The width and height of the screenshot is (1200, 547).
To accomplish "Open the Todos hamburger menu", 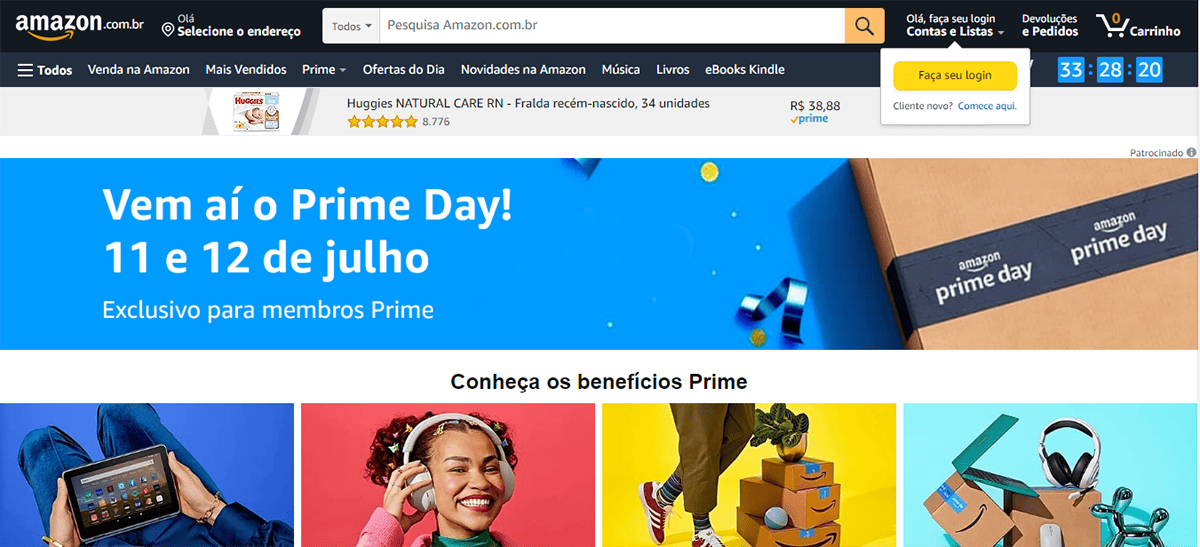I will (45, 70).
